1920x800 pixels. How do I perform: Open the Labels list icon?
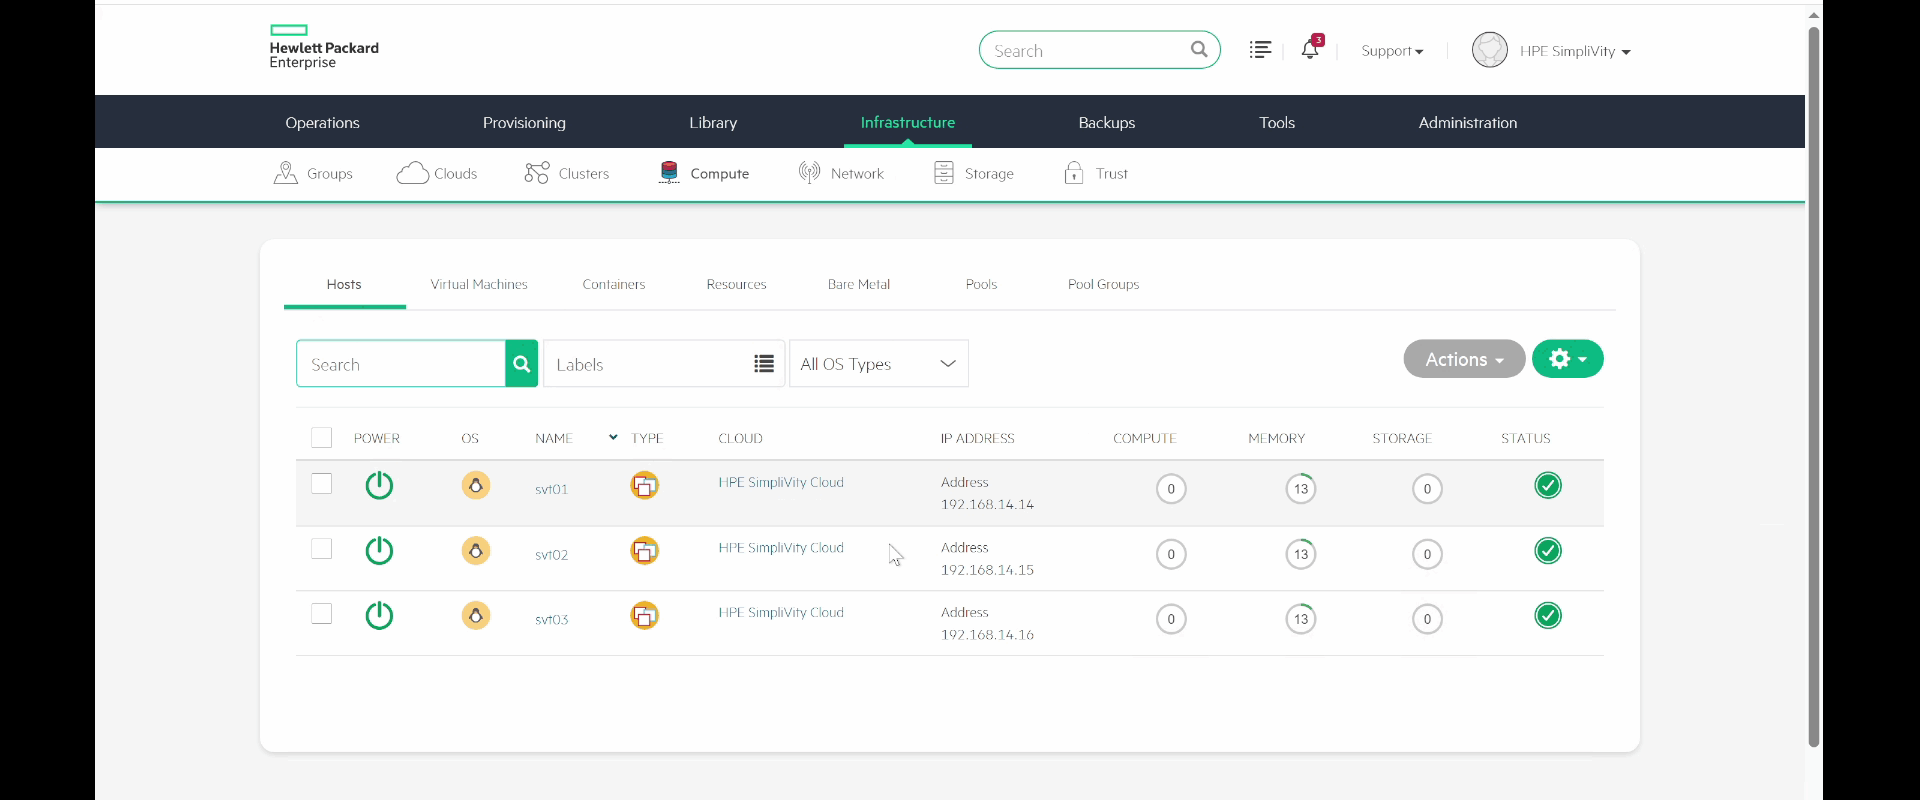pyautogui.click(x=764, y=364)
